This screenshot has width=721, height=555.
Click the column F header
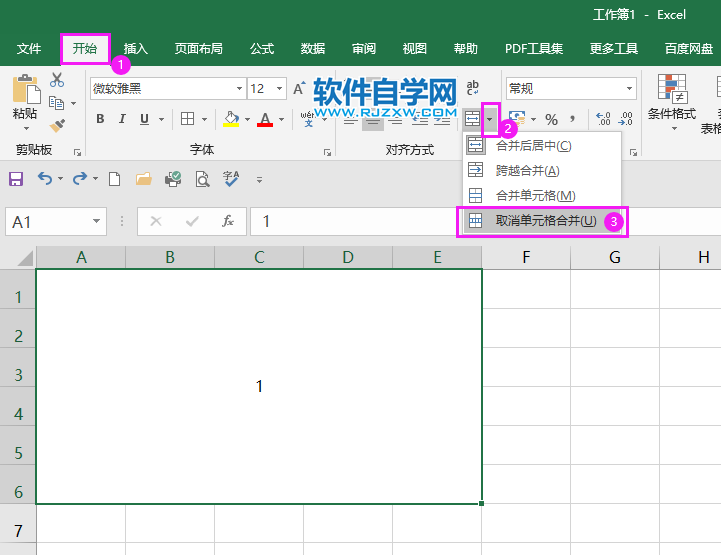pyautogui.click(x=526, y=257)
